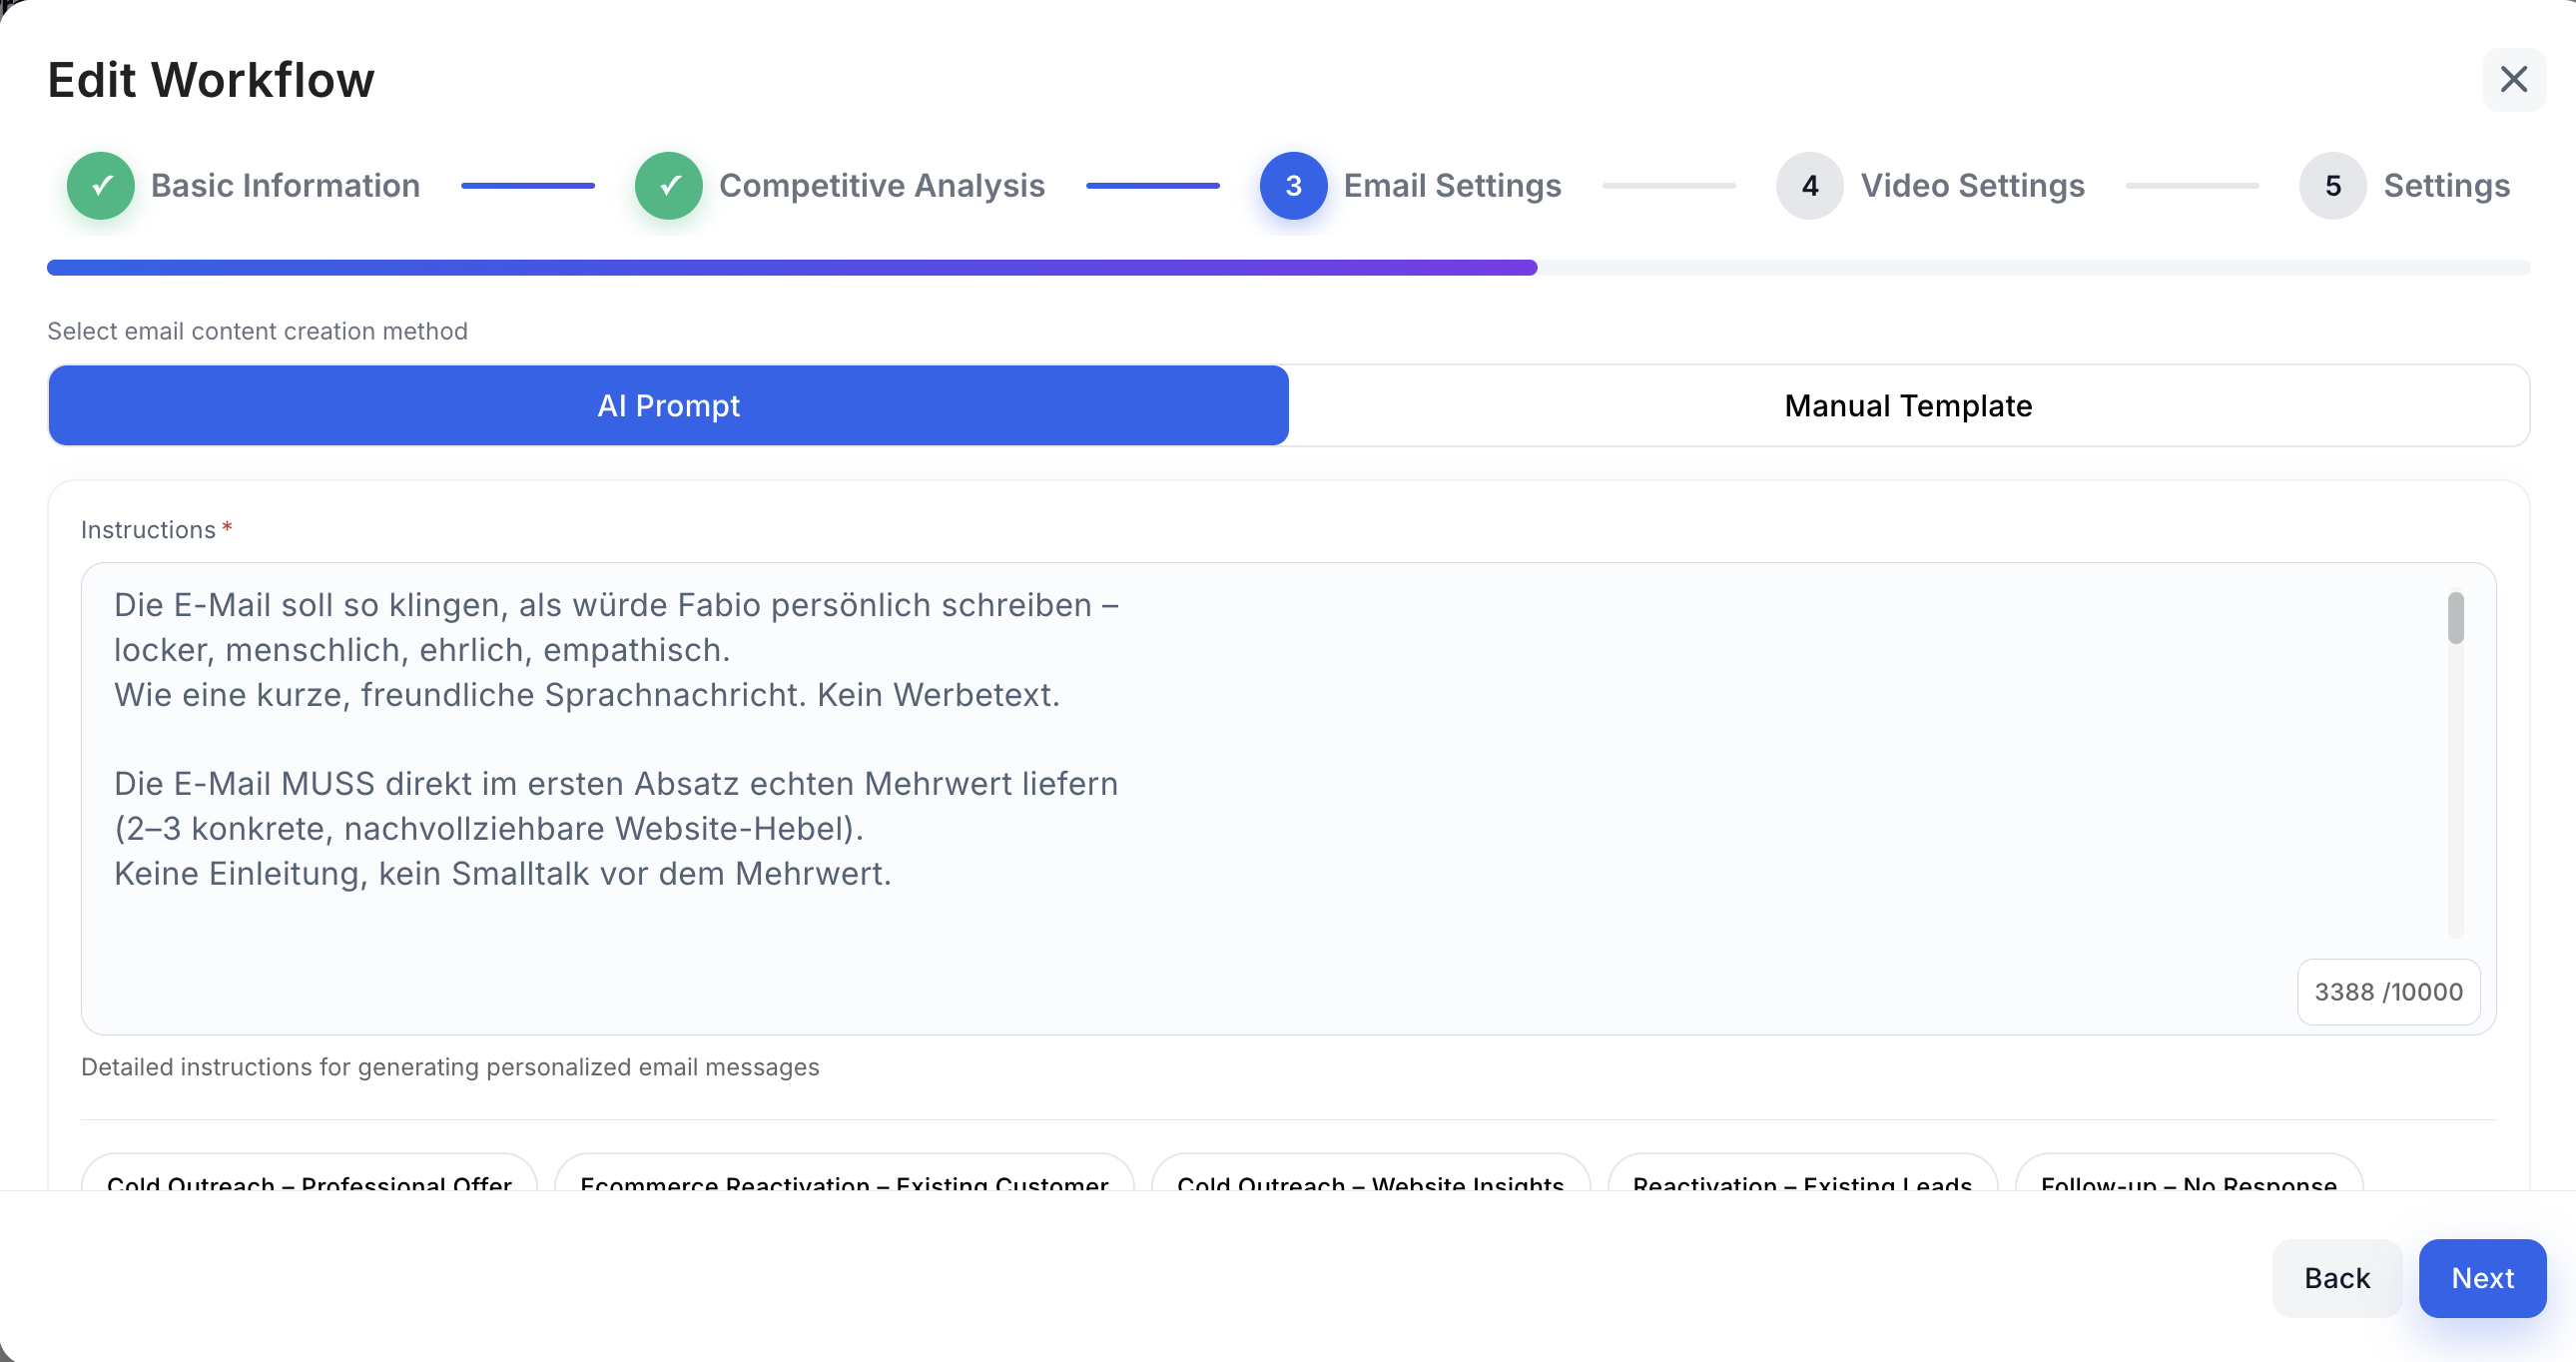
Task: Close the Edit Workflow dialog
Action: pos(2513,79)
